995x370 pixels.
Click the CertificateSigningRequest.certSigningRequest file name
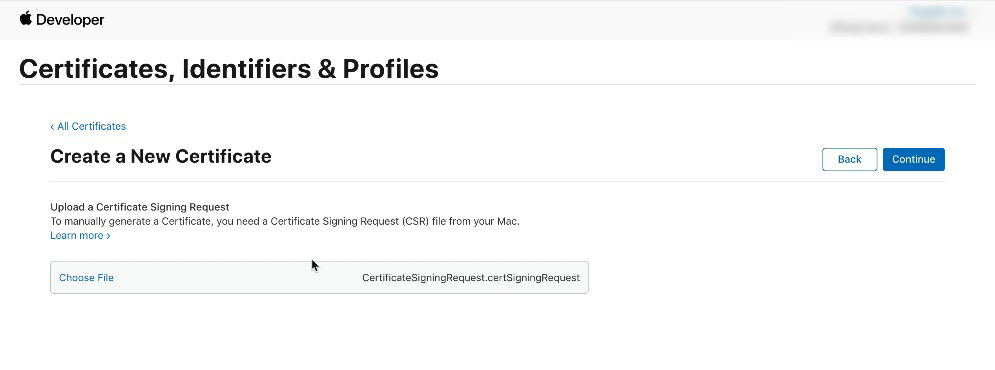[x=471, y=277]
